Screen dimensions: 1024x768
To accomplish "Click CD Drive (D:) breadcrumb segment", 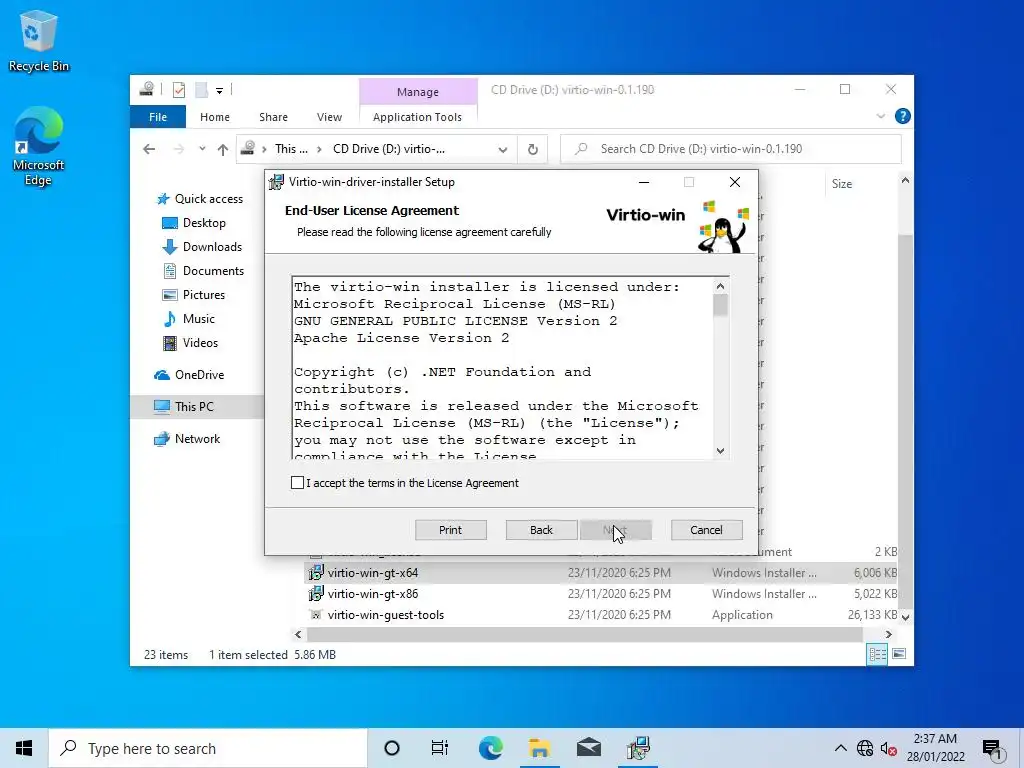I will 389,149.
